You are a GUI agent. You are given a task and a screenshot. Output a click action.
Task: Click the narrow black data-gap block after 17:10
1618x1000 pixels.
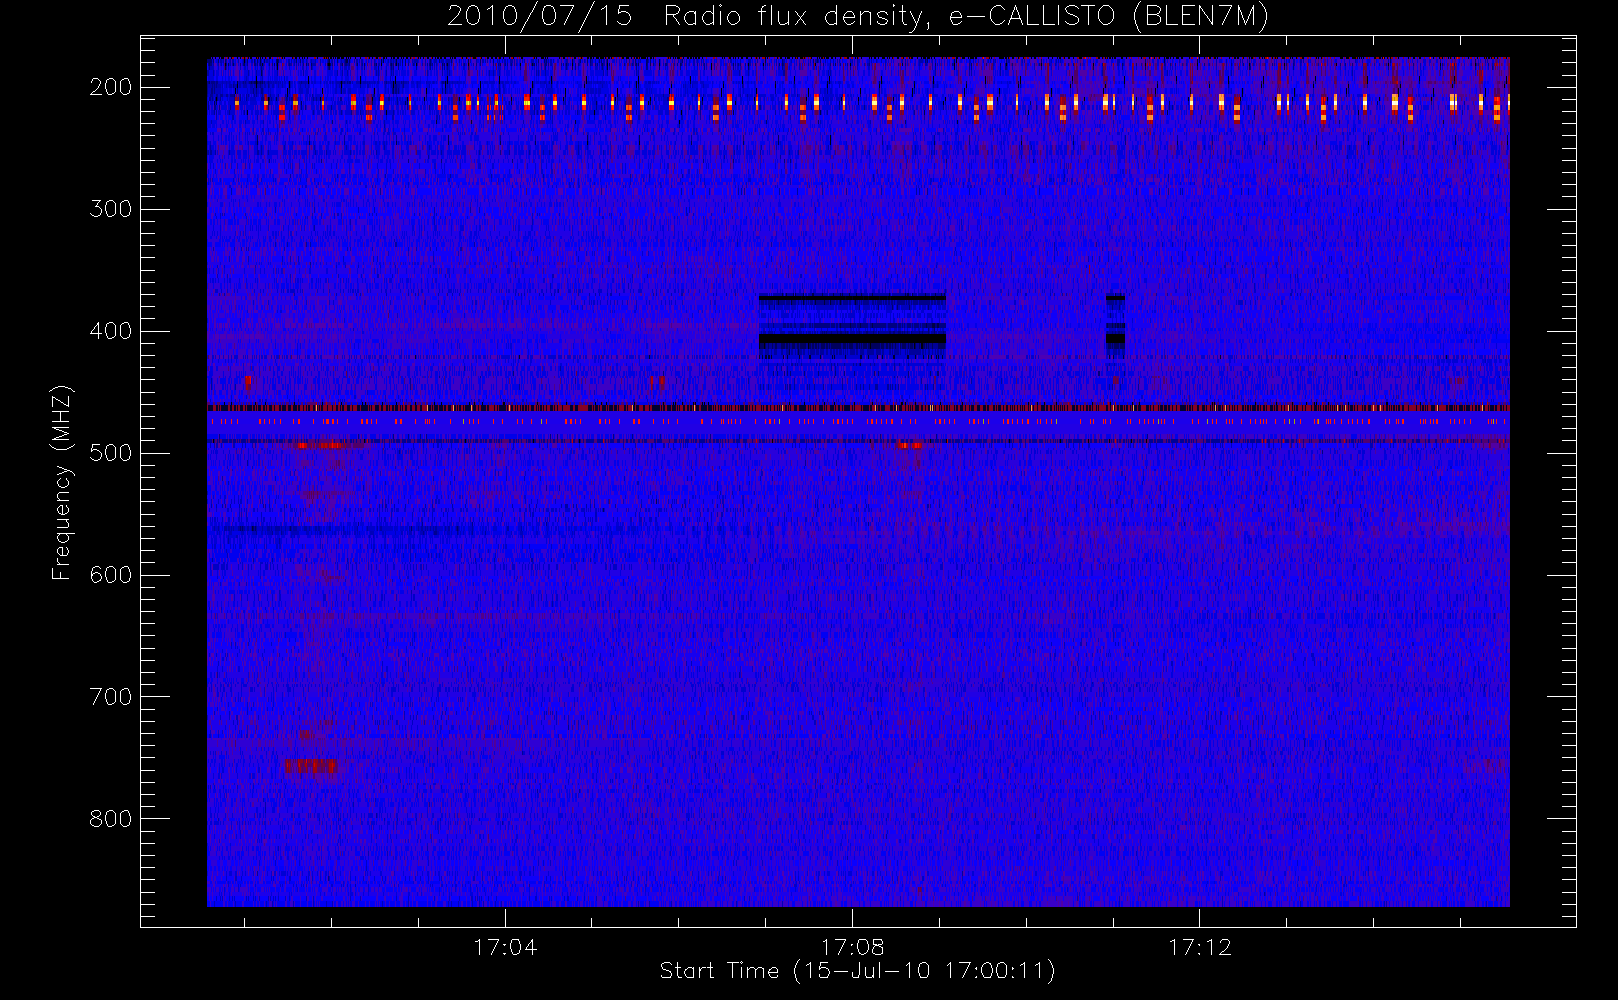pyautogui.click(x=1115, y=326)
